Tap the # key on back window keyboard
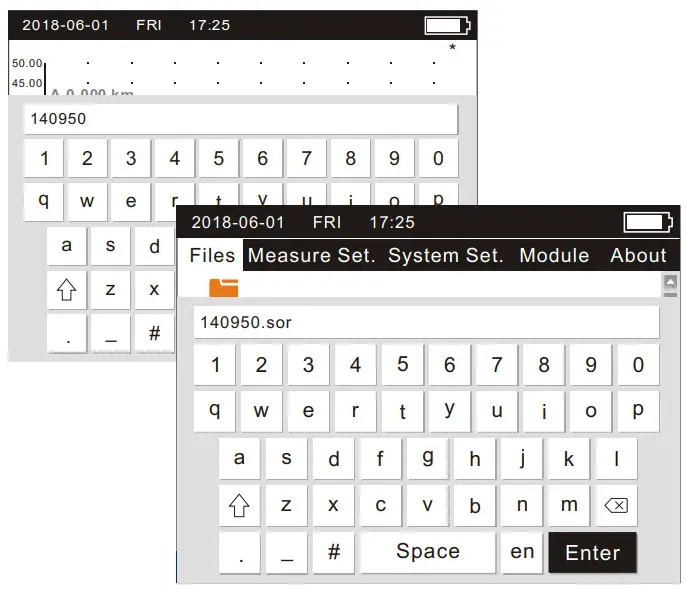The image size is (687, 592). point(154,333)
